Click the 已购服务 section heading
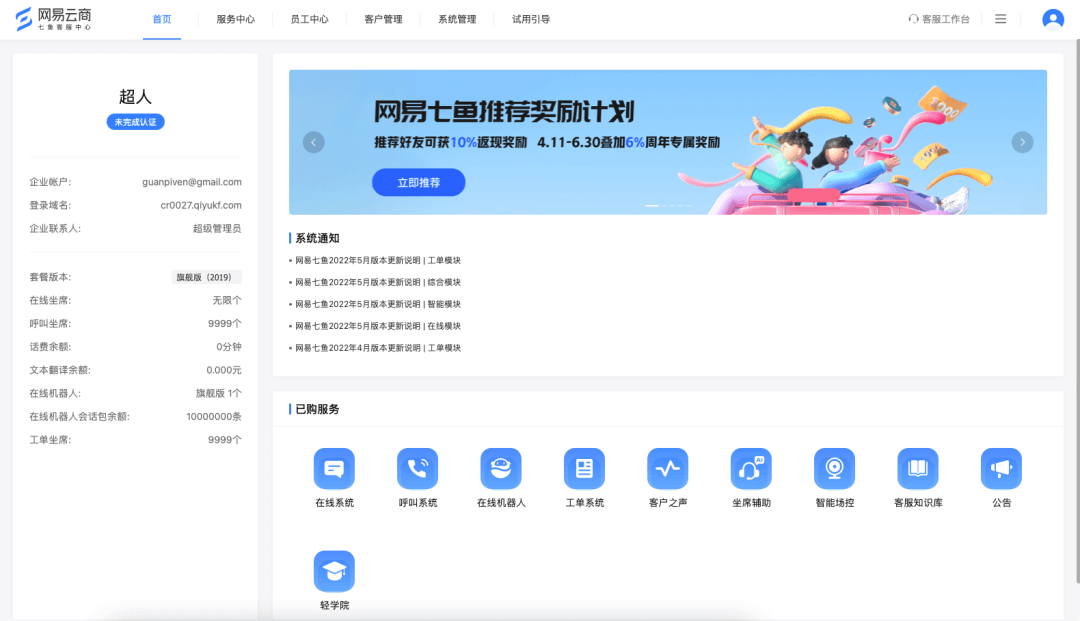 (x=317, y=409)
